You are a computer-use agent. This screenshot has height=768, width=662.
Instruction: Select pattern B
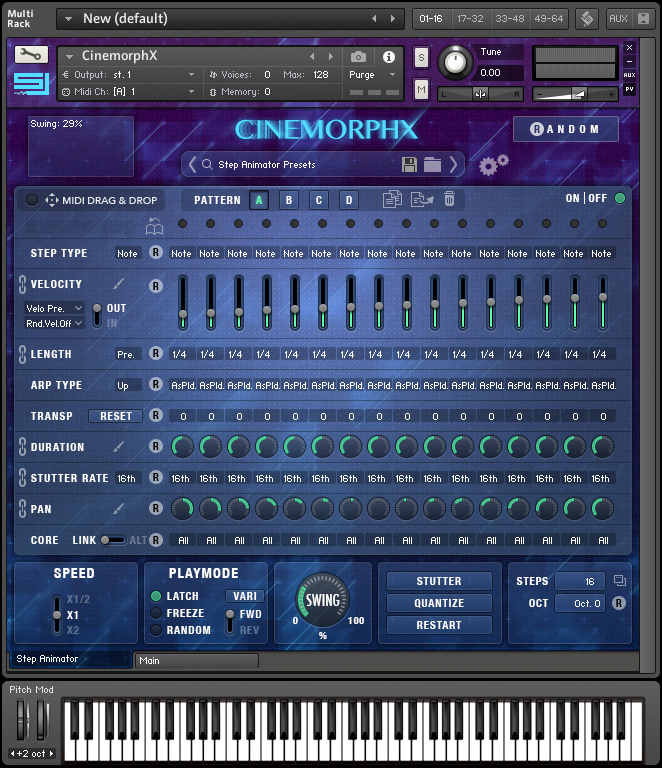point(289,200)
